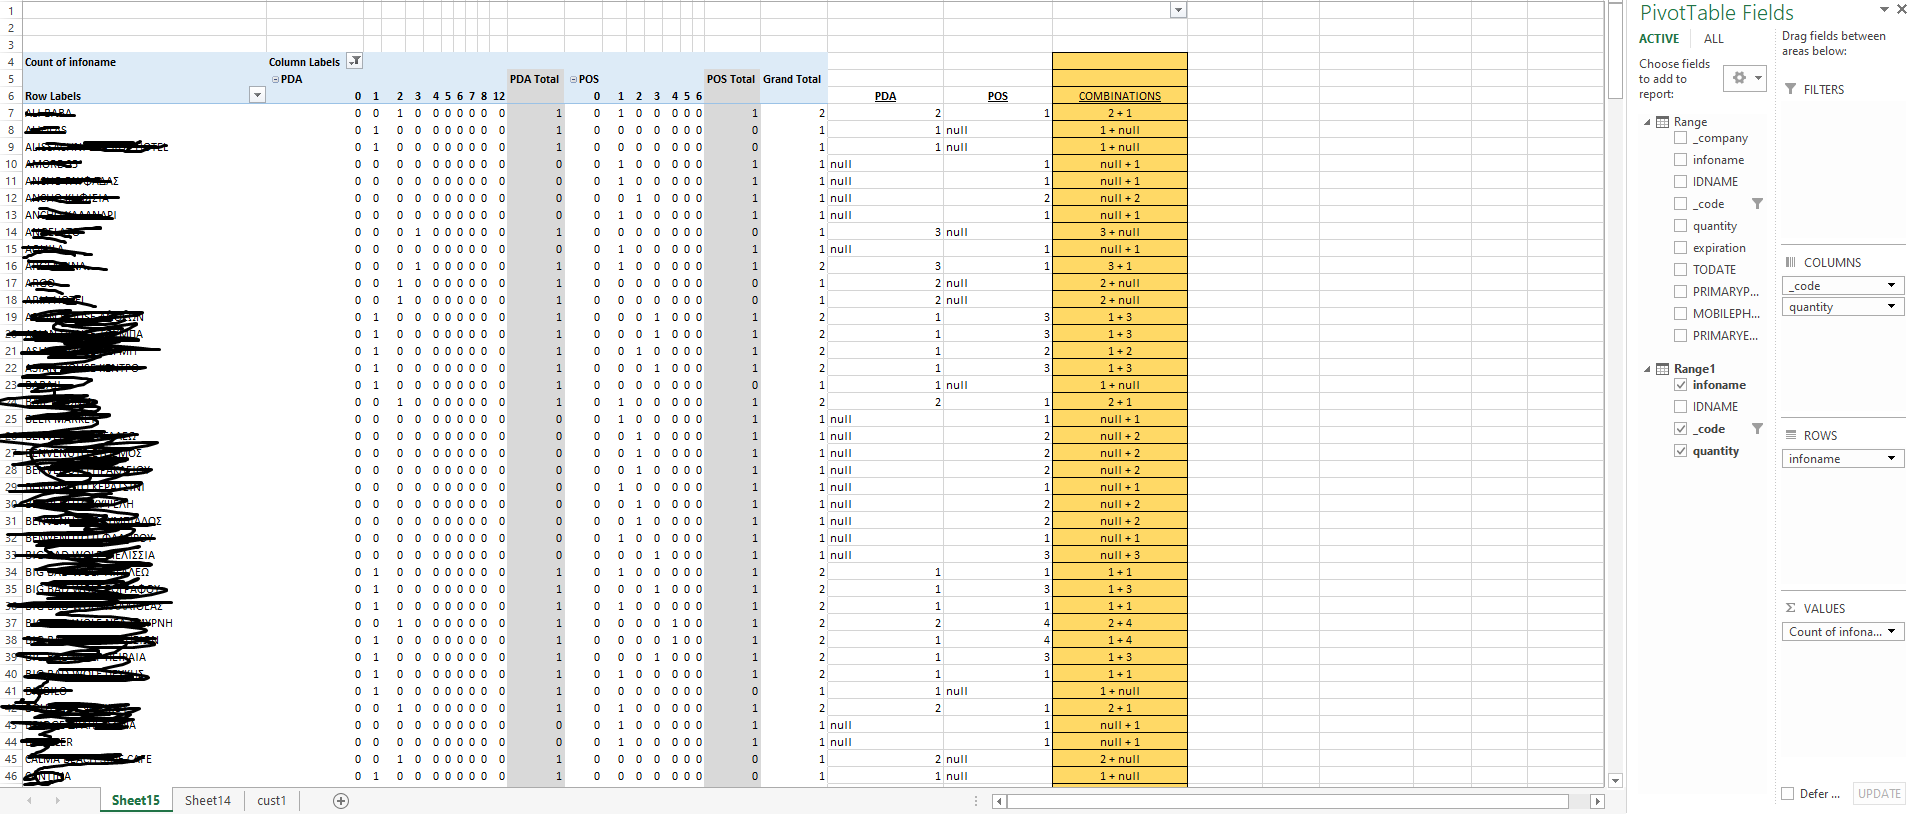Select the underlined POS helper column header
1918x814 pixels.
coord(998,96)
